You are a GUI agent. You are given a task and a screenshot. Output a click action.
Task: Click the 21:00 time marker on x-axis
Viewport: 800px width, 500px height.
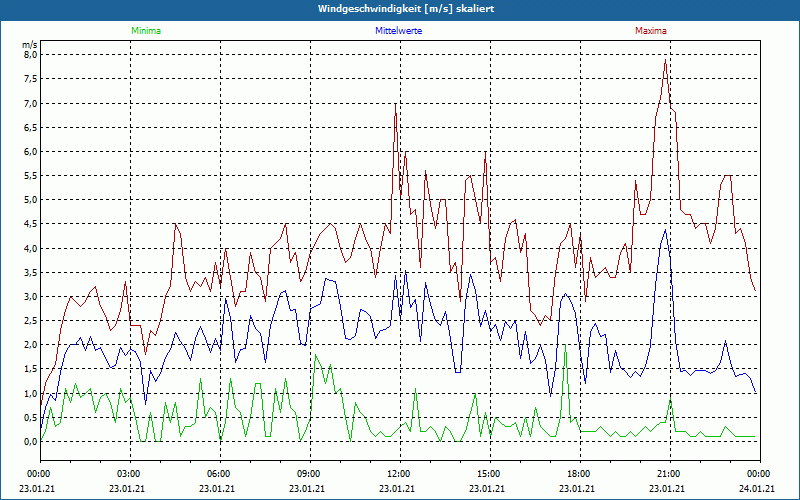coord(669,473)
